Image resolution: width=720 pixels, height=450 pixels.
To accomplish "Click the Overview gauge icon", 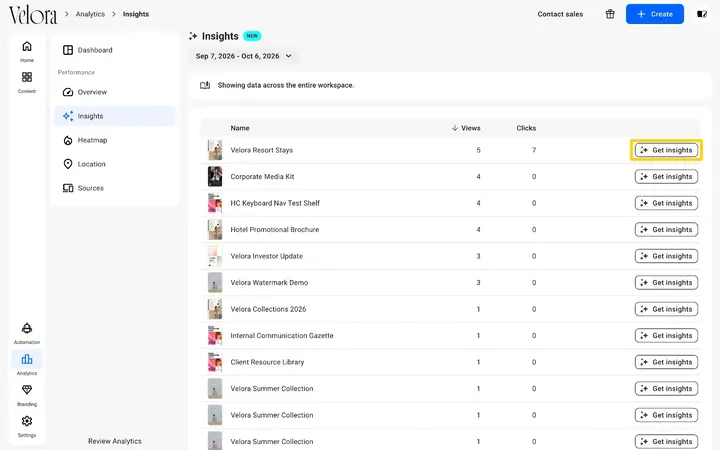I will click(68, 92).
